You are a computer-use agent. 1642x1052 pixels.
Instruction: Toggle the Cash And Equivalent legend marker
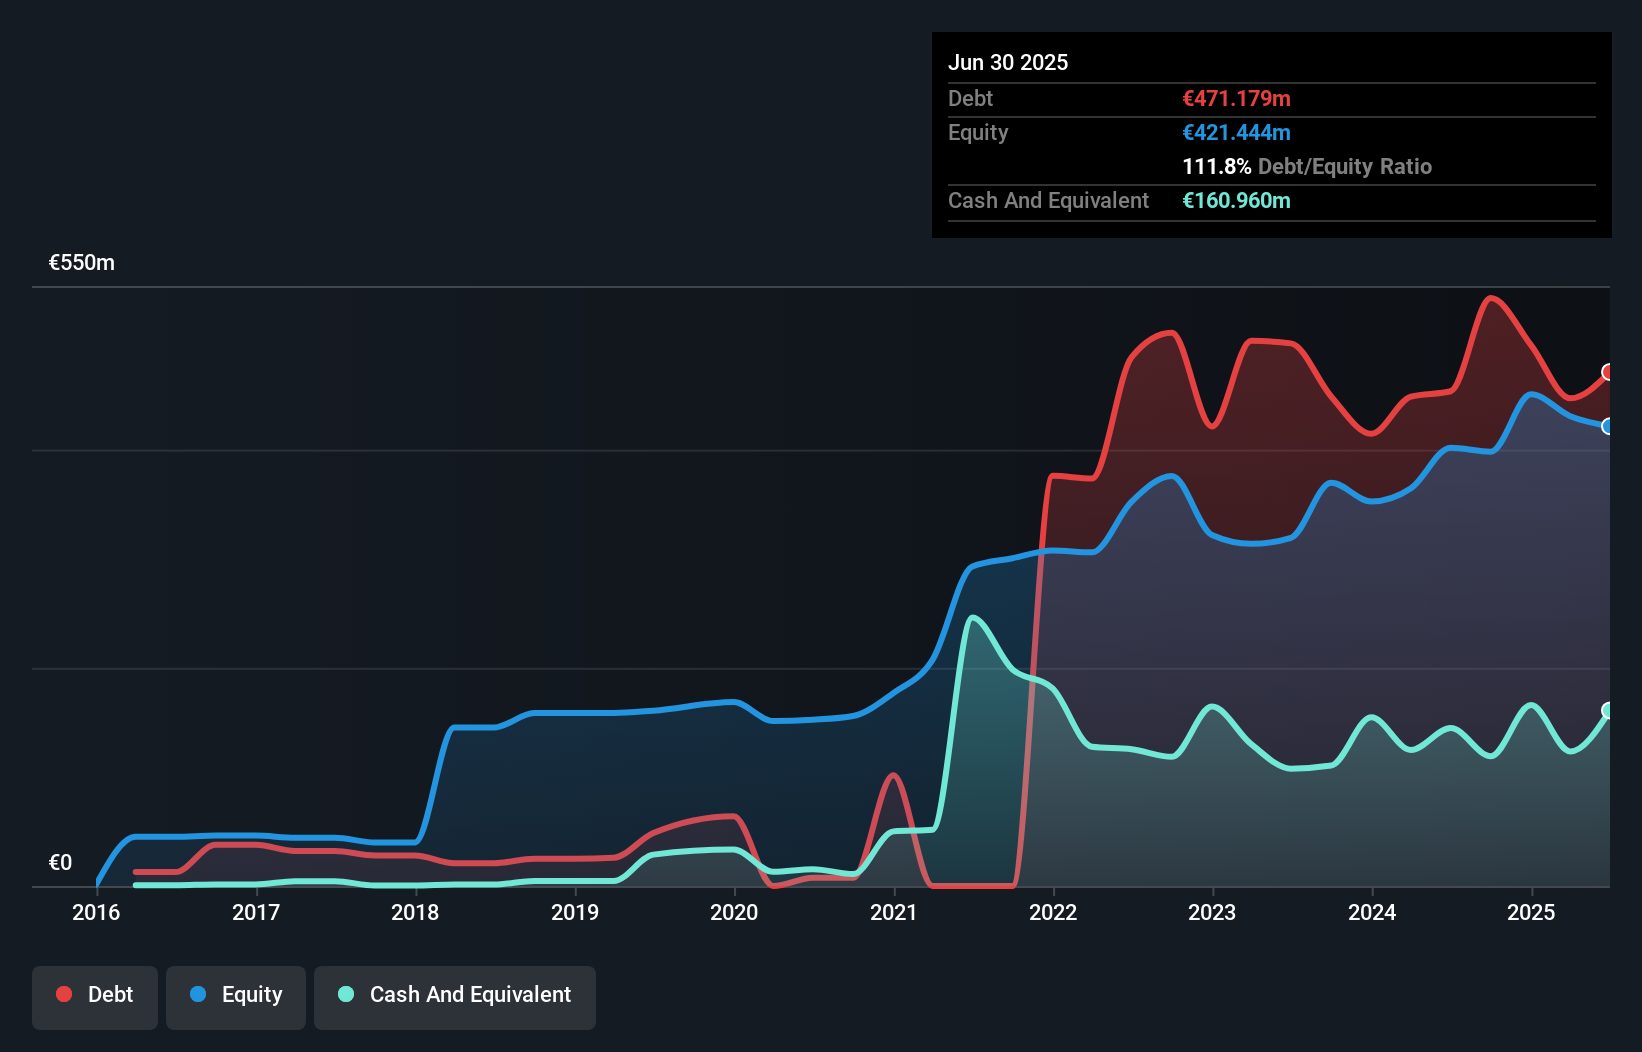345,995
